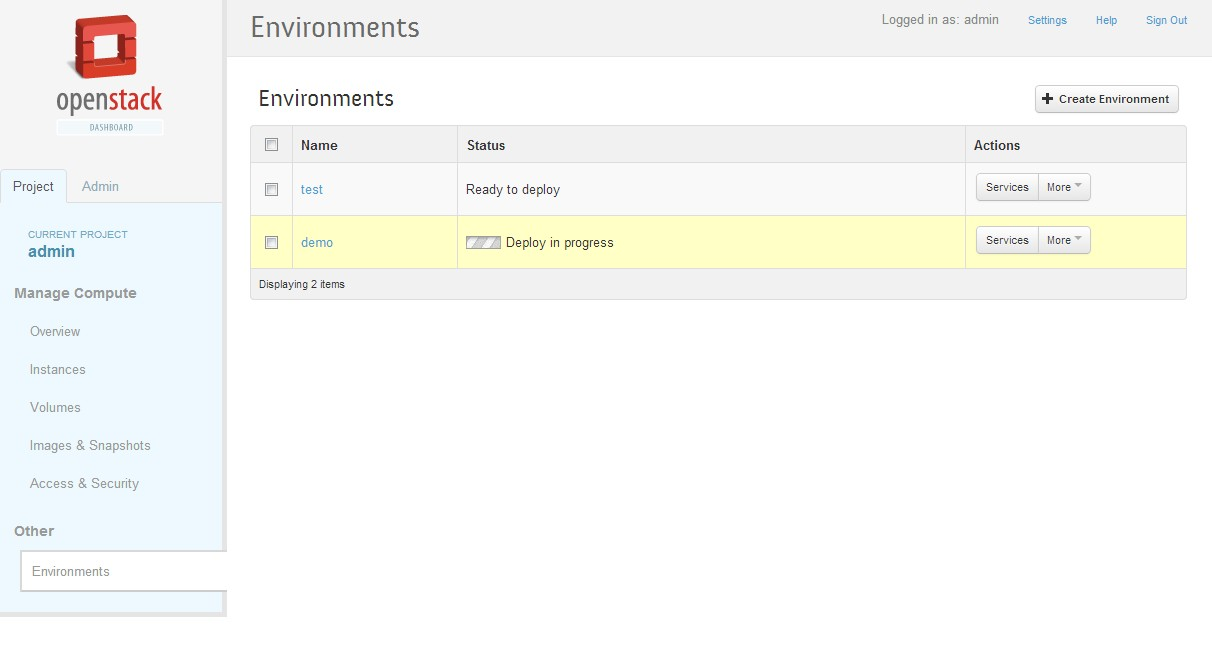This screenshot has width=1228, height=667.
Task: Go to Settings in the top bar
Action: click(x=1047, y=20)
